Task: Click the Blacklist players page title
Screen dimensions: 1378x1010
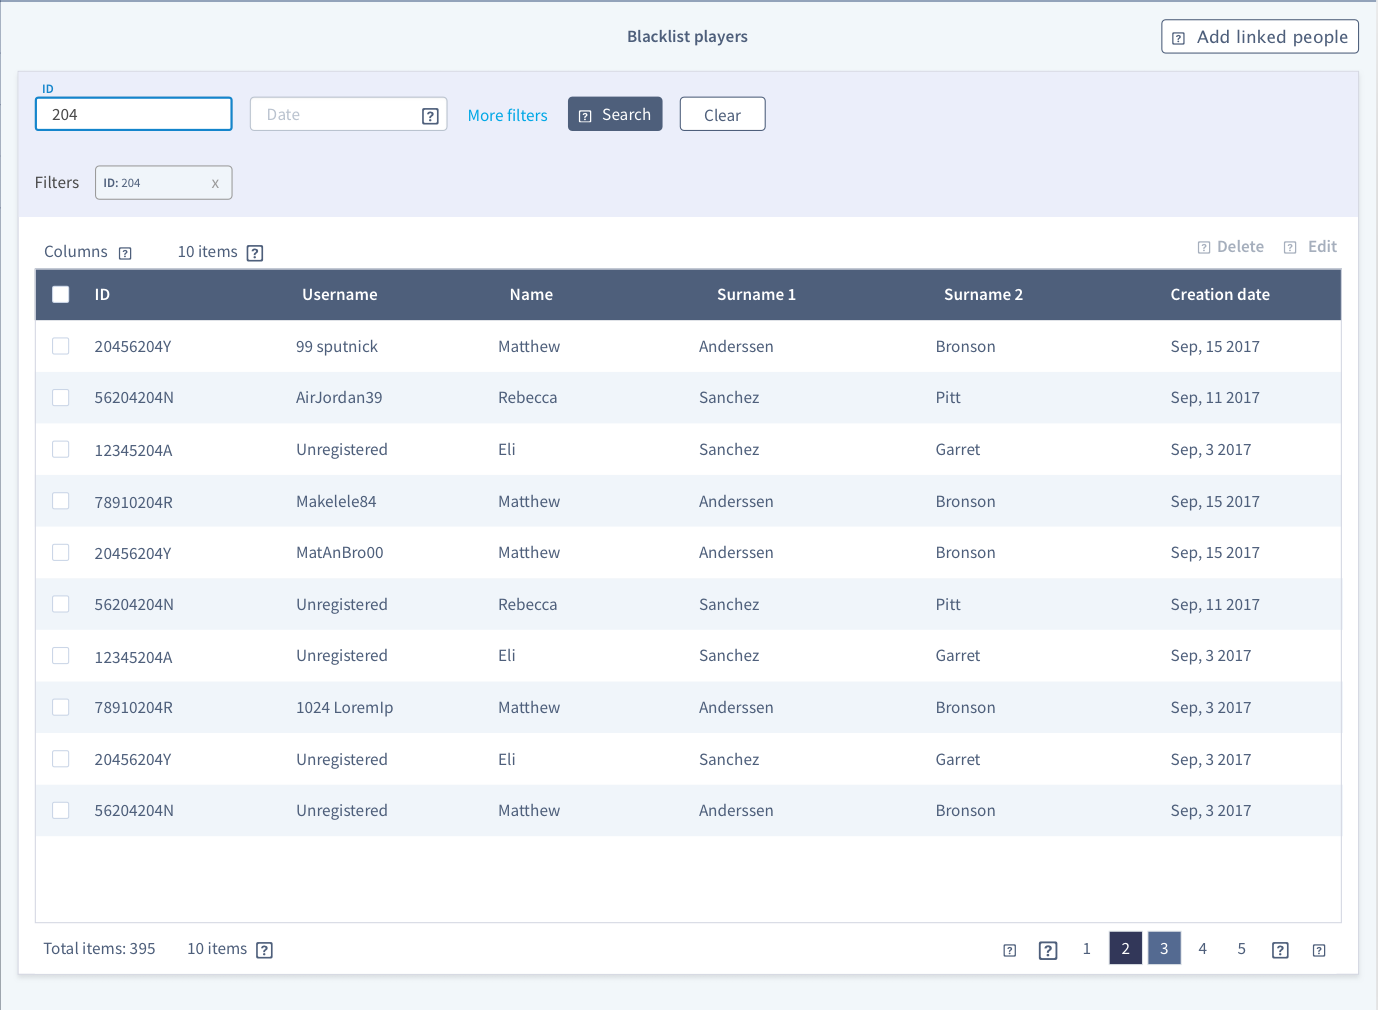Action: click(x=688, y=37)
